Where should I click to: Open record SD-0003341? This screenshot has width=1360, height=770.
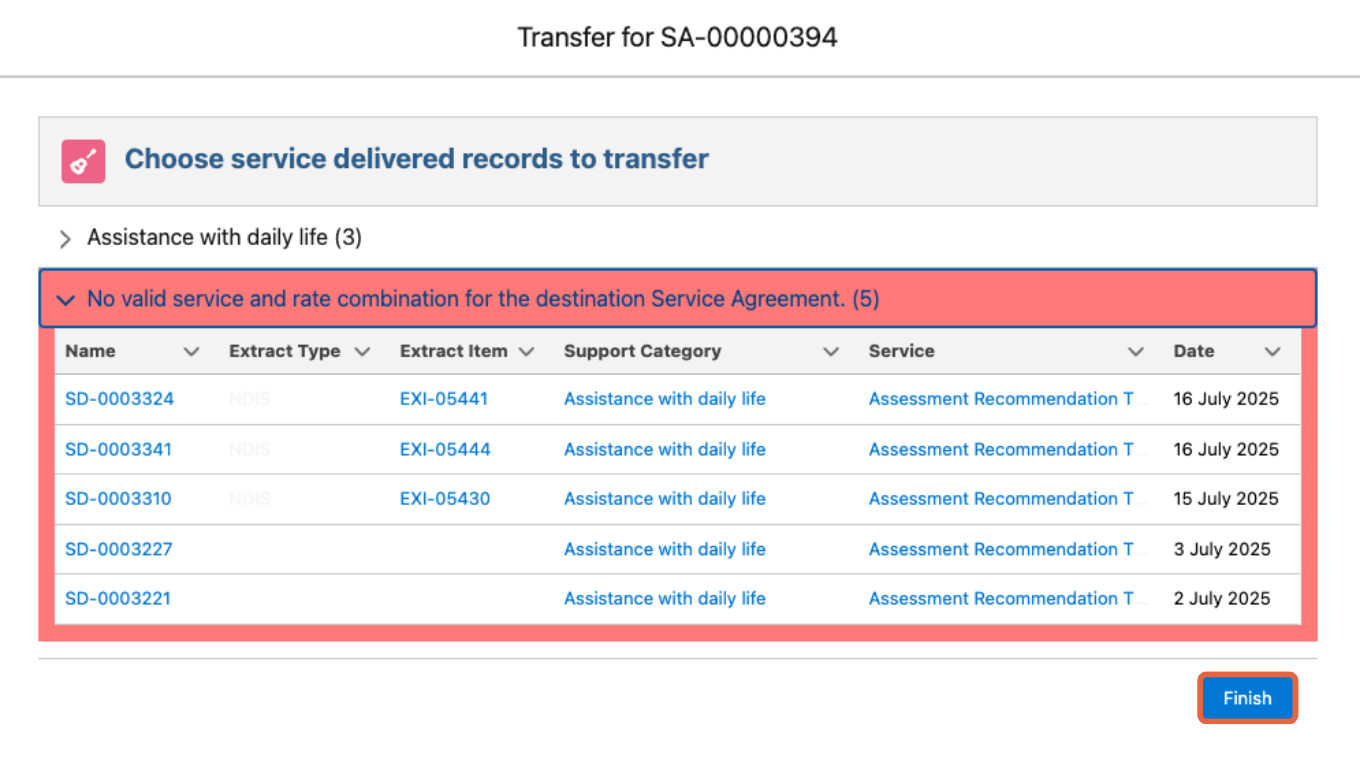point(119,449)
